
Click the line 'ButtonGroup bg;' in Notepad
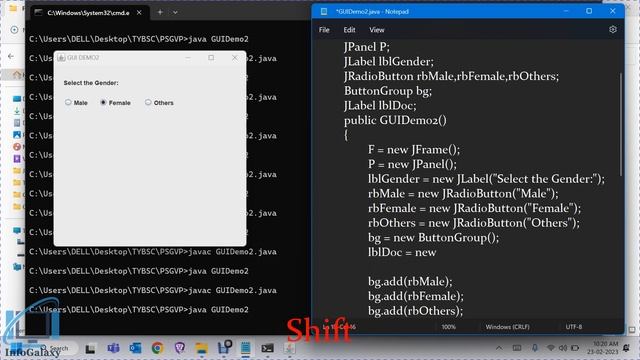[x=388, y=91]
